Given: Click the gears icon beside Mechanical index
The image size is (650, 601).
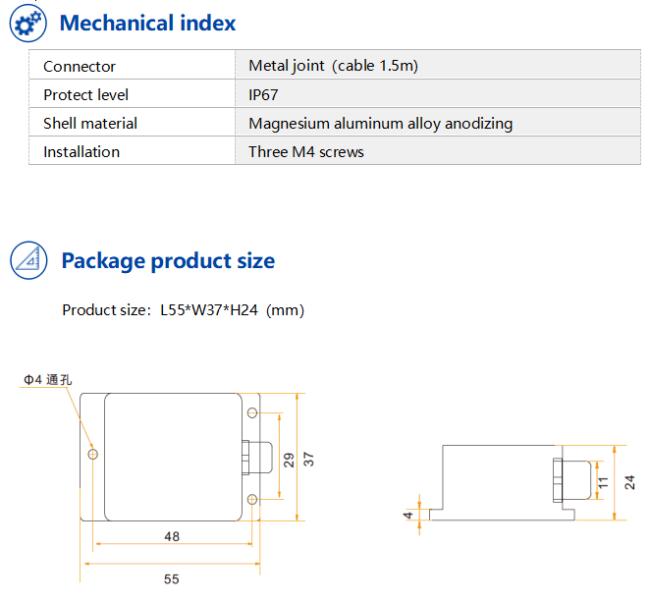Looking at the screenshot, I should [28, 23].
